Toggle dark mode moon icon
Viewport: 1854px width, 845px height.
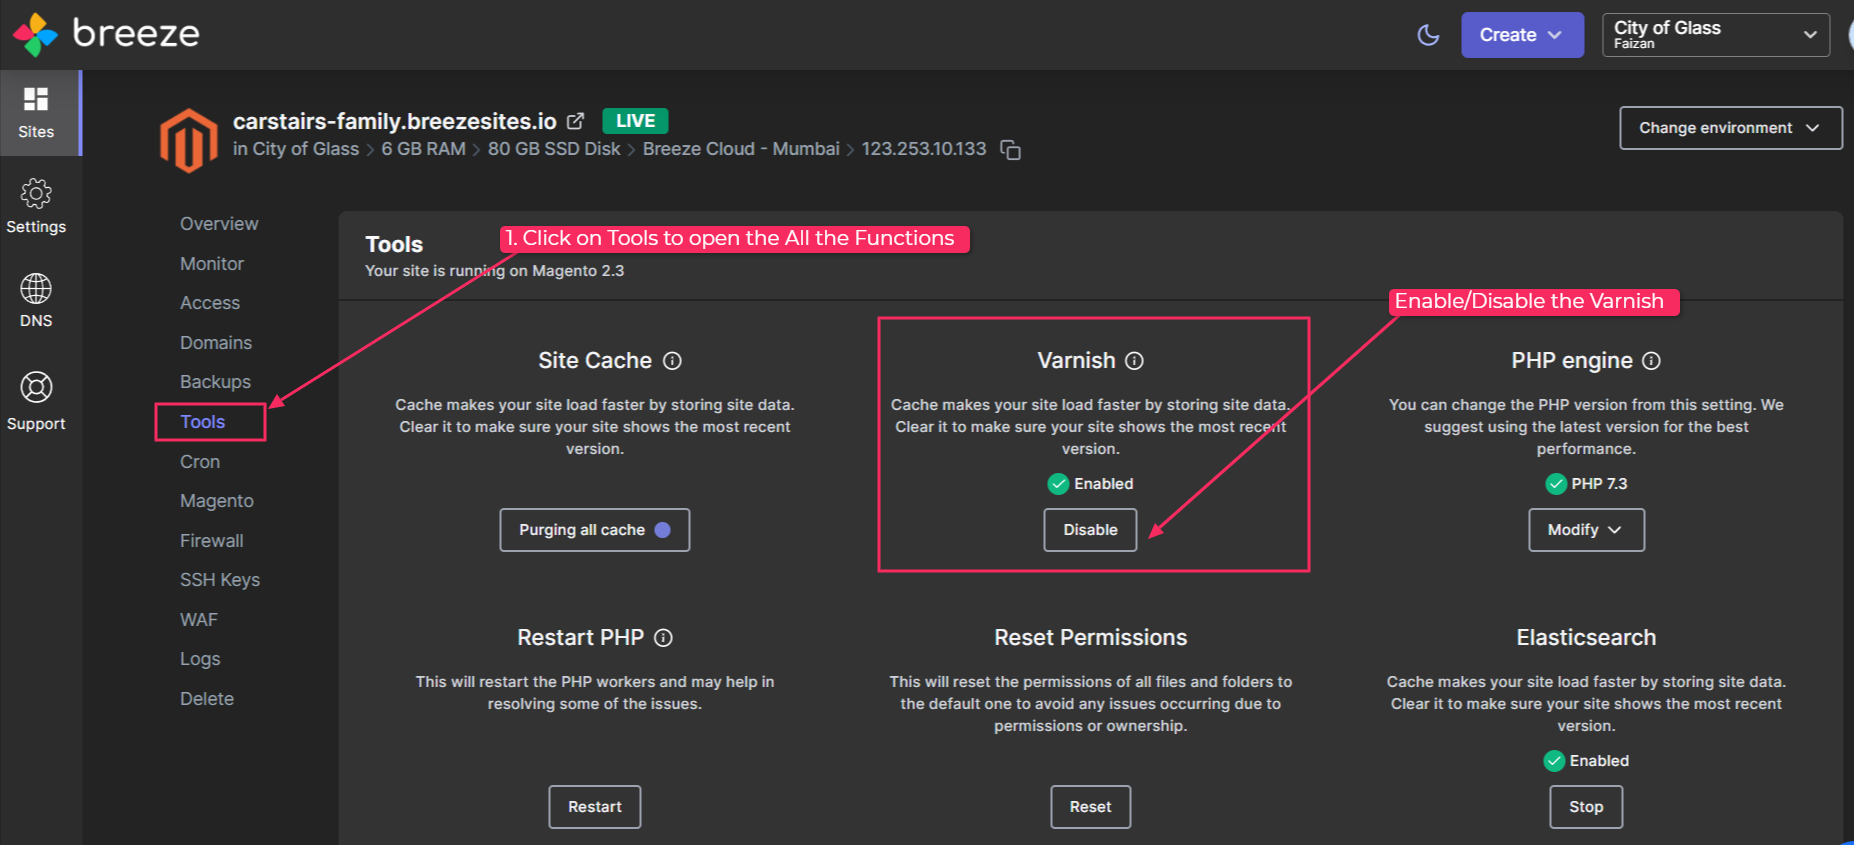click(1429, 35)
